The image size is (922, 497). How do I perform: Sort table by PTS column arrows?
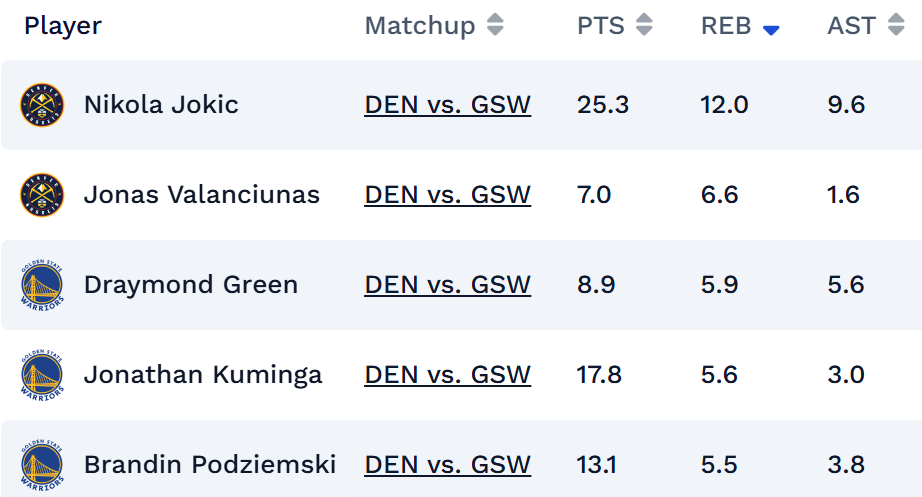pyautogui.click(x=644, y=26)
